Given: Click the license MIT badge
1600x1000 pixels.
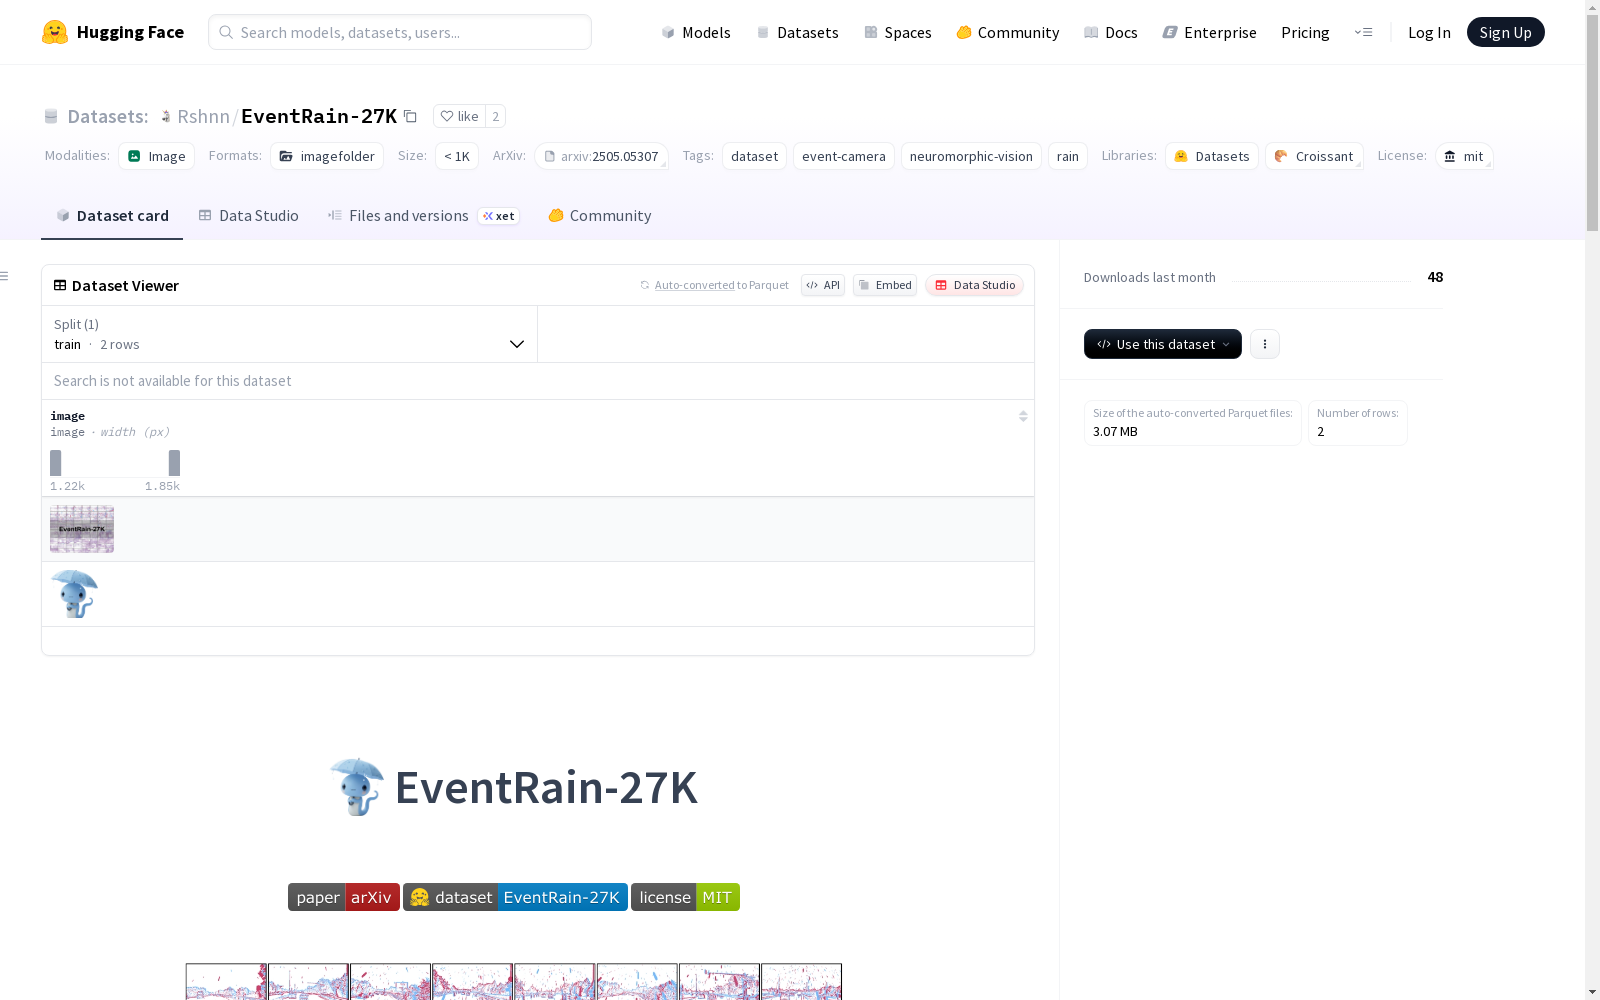Looking at the screenshot, I should click(x=685, y=897).
